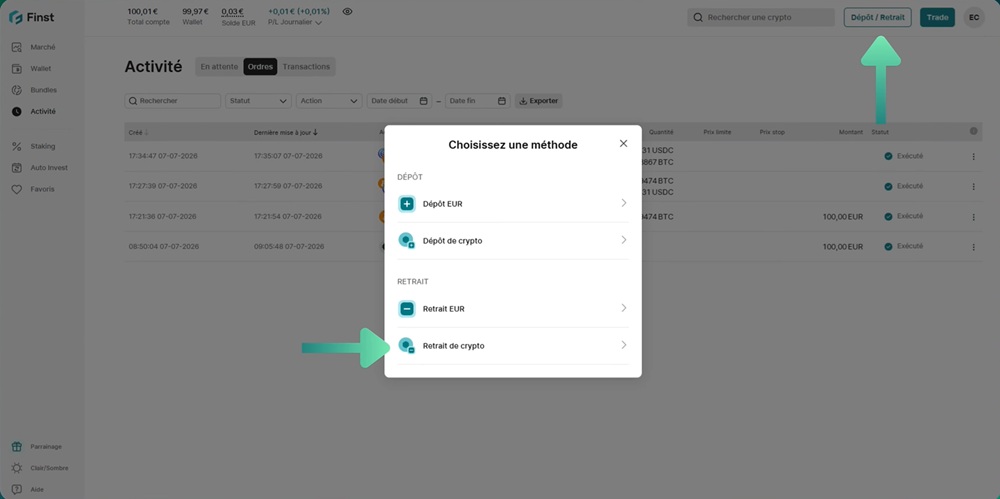
Task: Click info icon in table header
Action: click(973, 131)
